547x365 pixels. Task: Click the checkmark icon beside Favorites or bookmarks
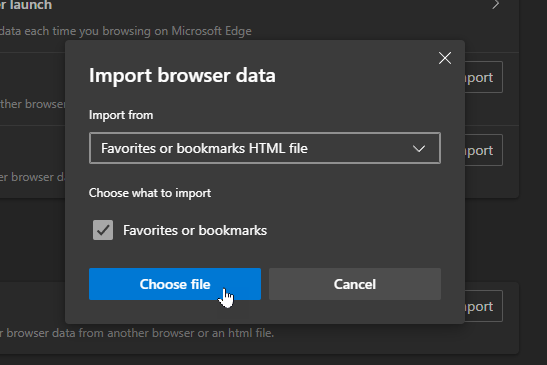103,230
